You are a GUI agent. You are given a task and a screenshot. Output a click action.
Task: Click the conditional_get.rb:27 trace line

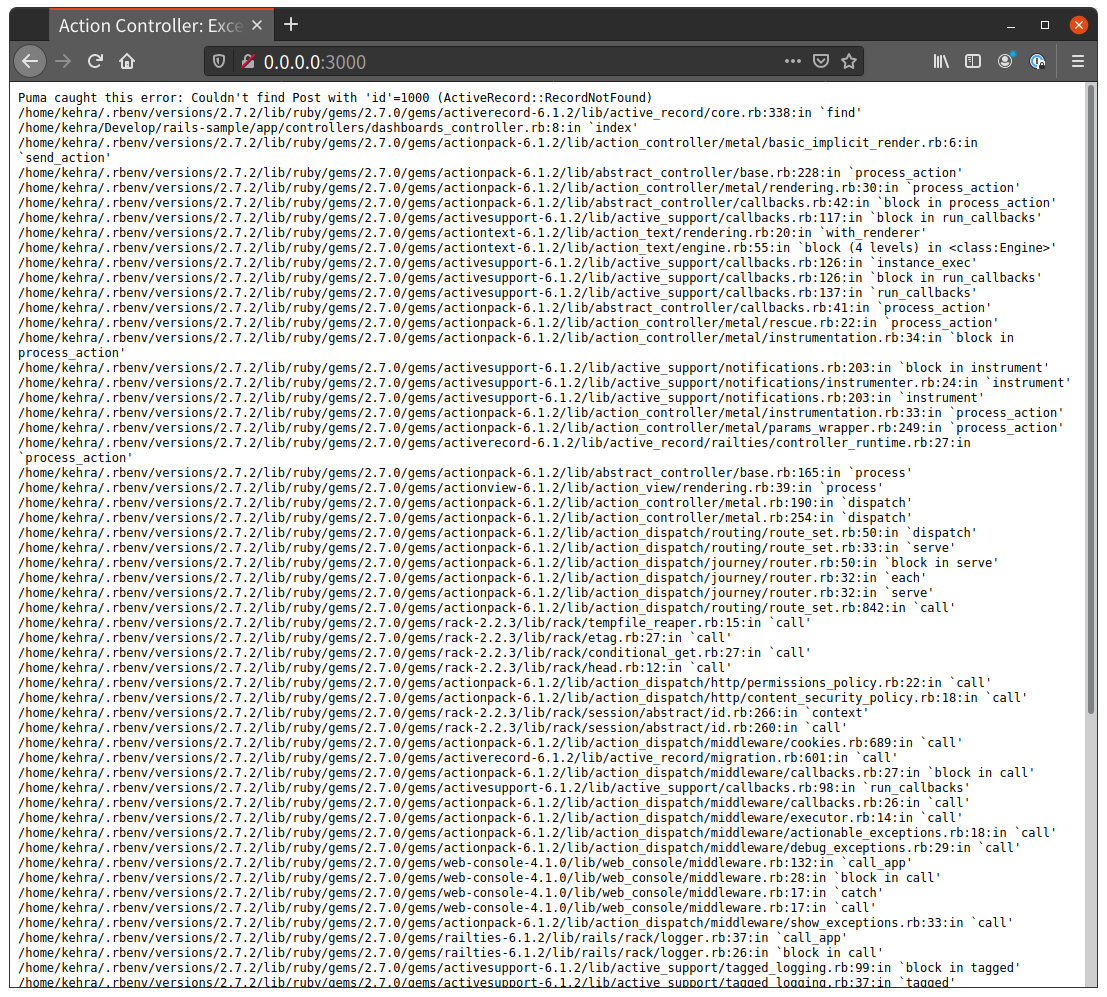pyautogui.click(x=415, y=653)
